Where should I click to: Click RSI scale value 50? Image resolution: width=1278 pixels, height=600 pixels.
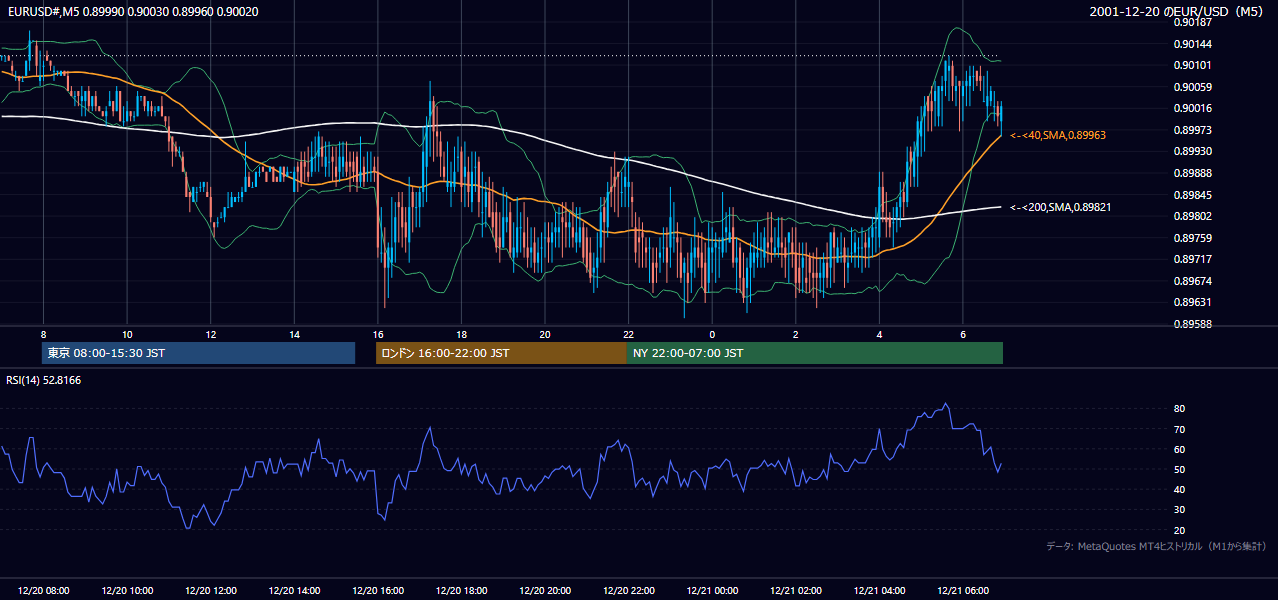[1180, 469]
